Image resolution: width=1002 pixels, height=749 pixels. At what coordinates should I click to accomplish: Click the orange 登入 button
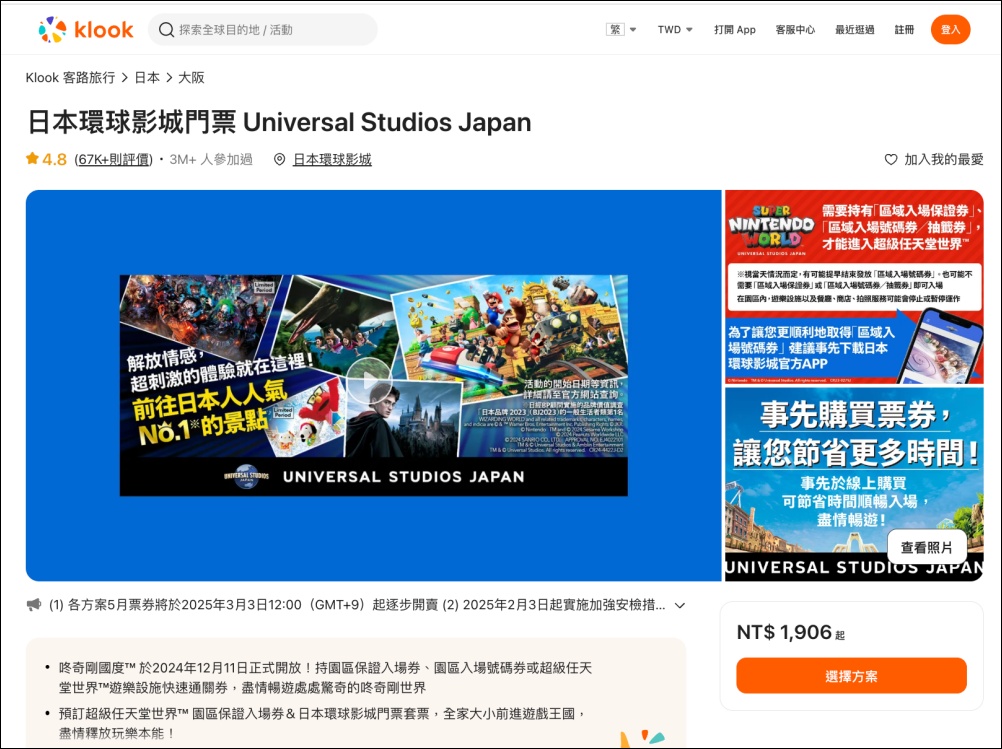(x=950, y=29)
